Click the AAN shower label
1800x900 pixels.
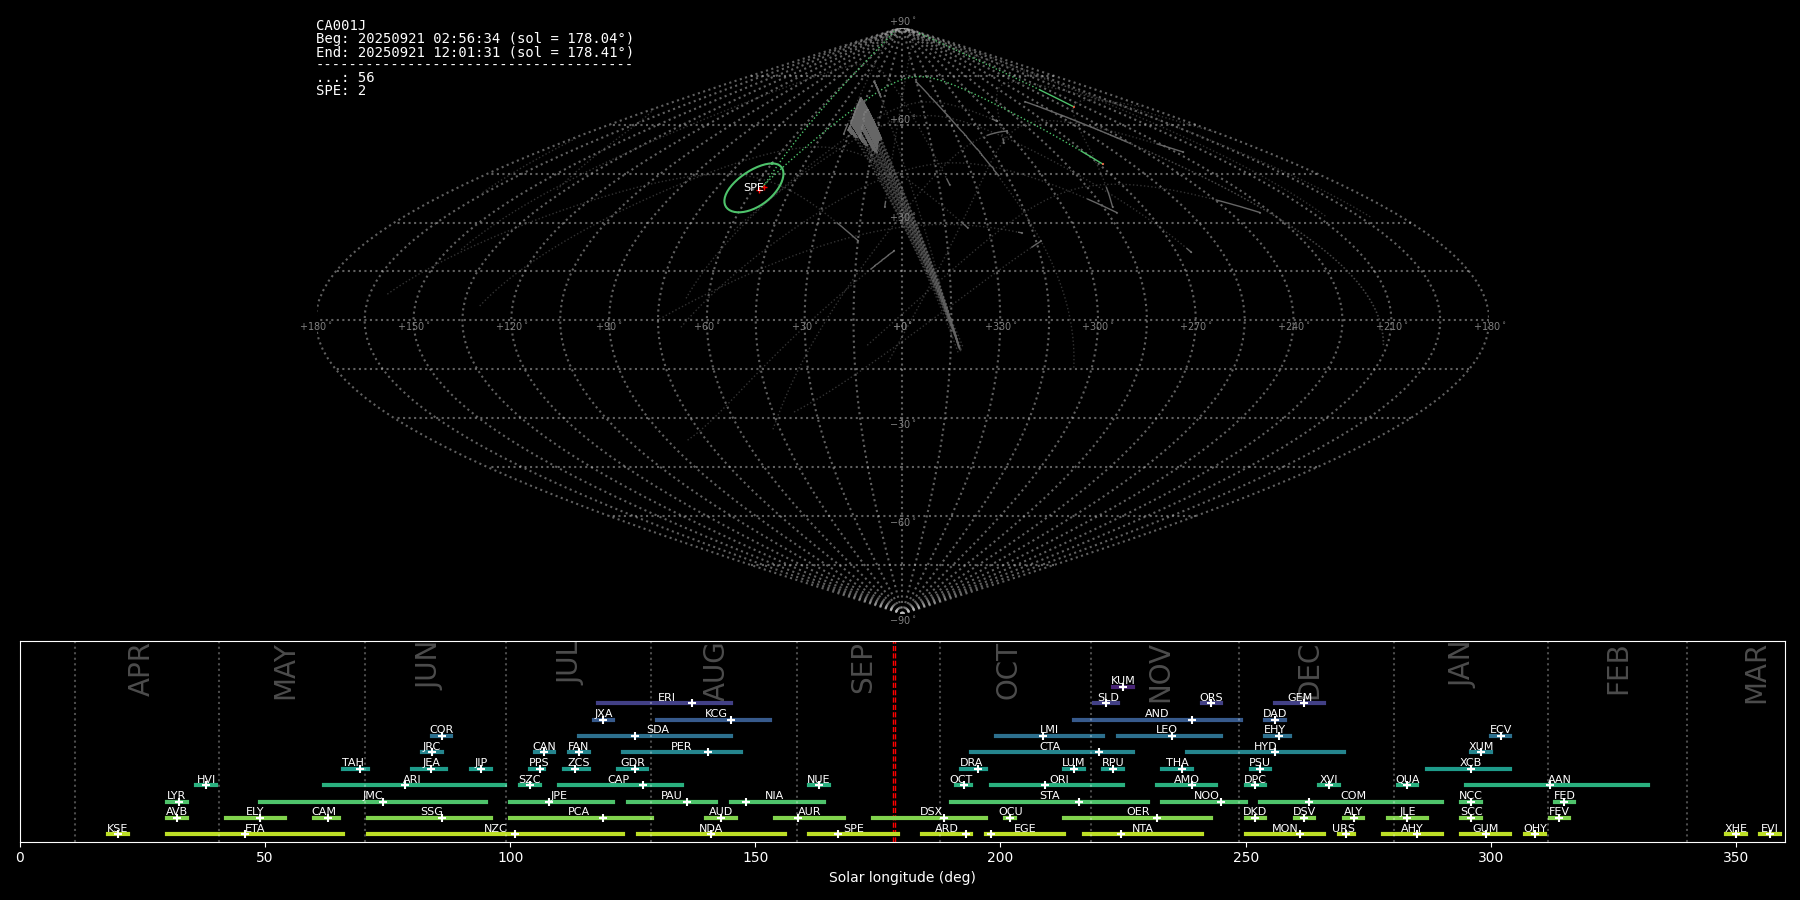point(1559,779)
